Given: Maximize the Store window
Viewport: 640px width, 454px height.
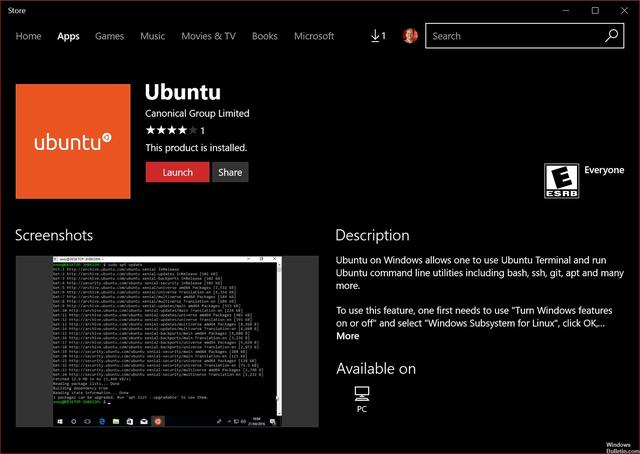Looking at the screenshot, I should tap(595, 11).
